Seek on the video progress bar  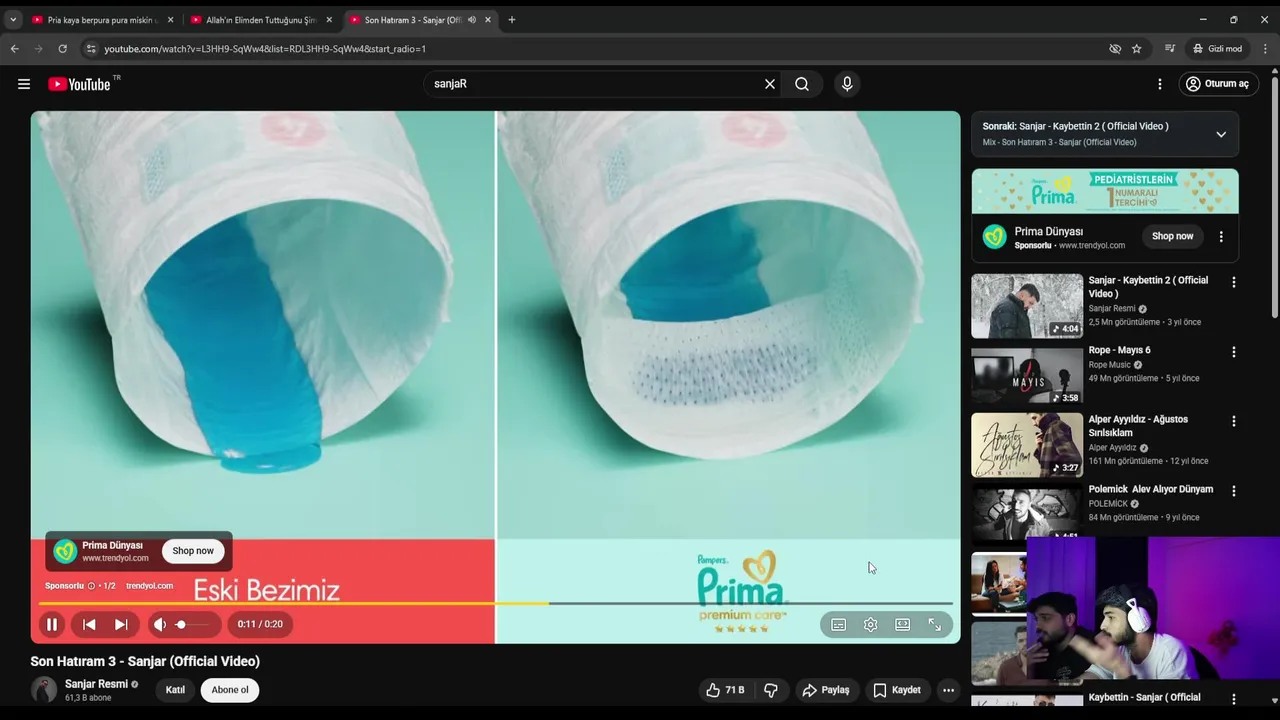[496, 603]
